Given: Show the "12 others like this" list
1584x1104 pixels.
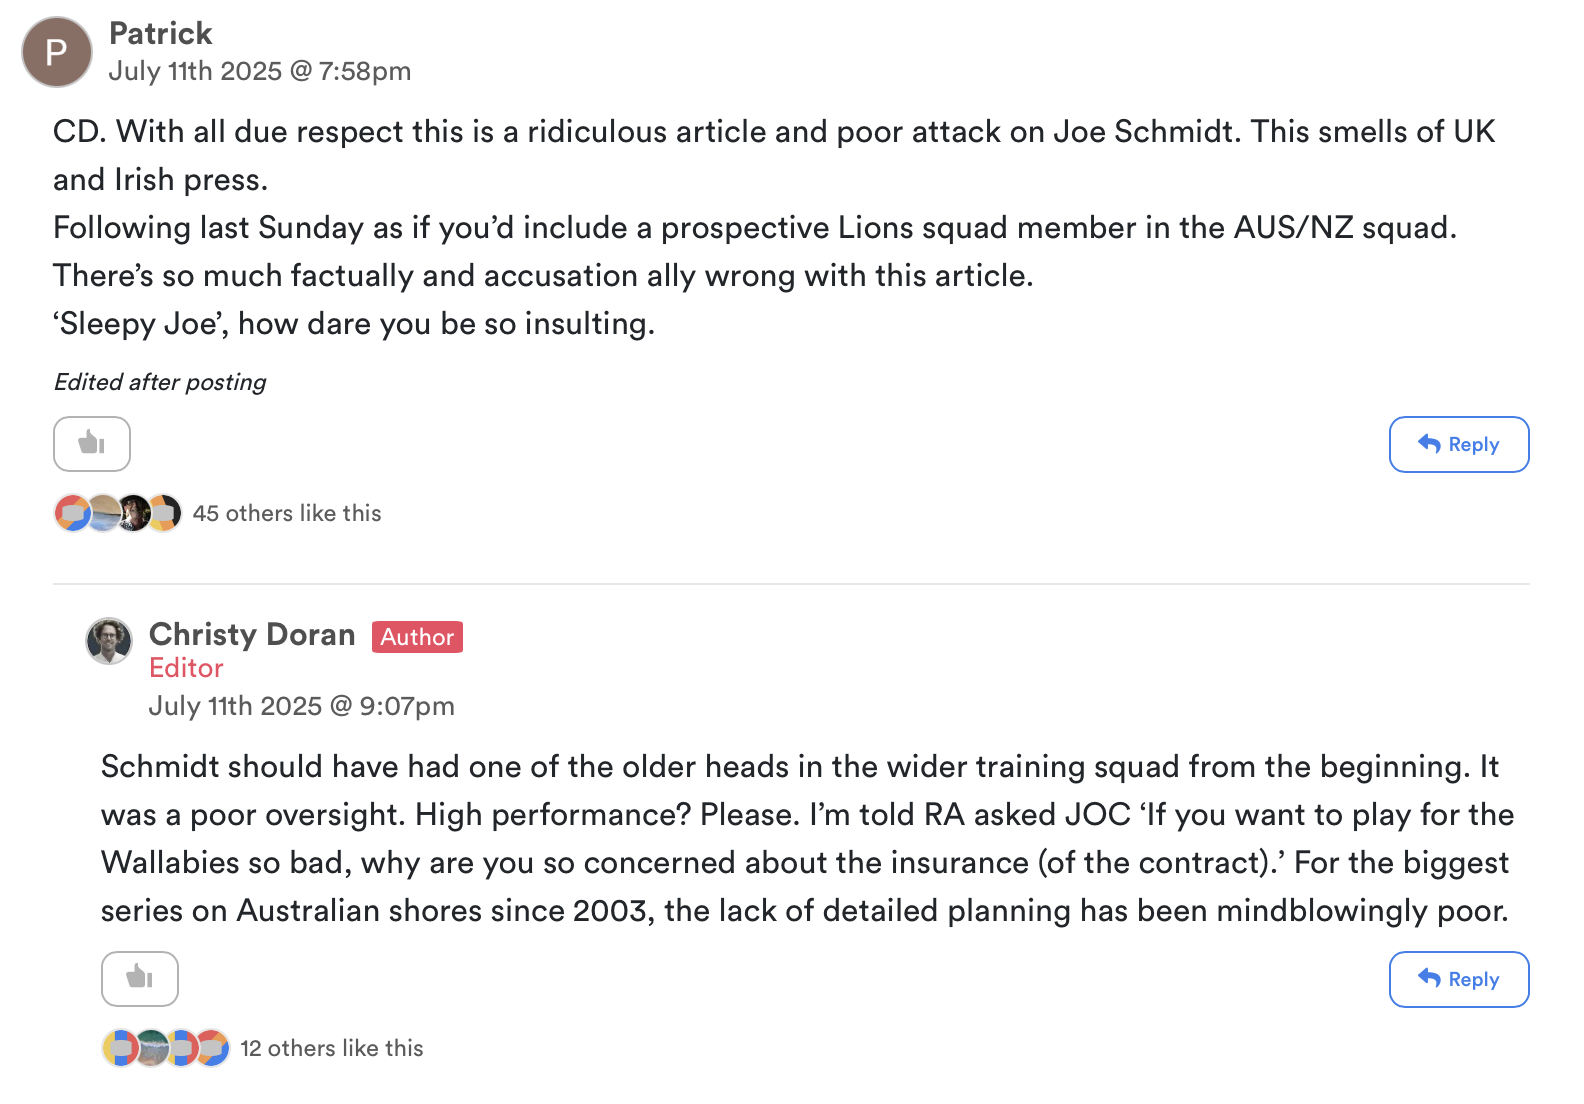Looking at the screenshot, I should pyautogui.click(x=331, y=1048).
